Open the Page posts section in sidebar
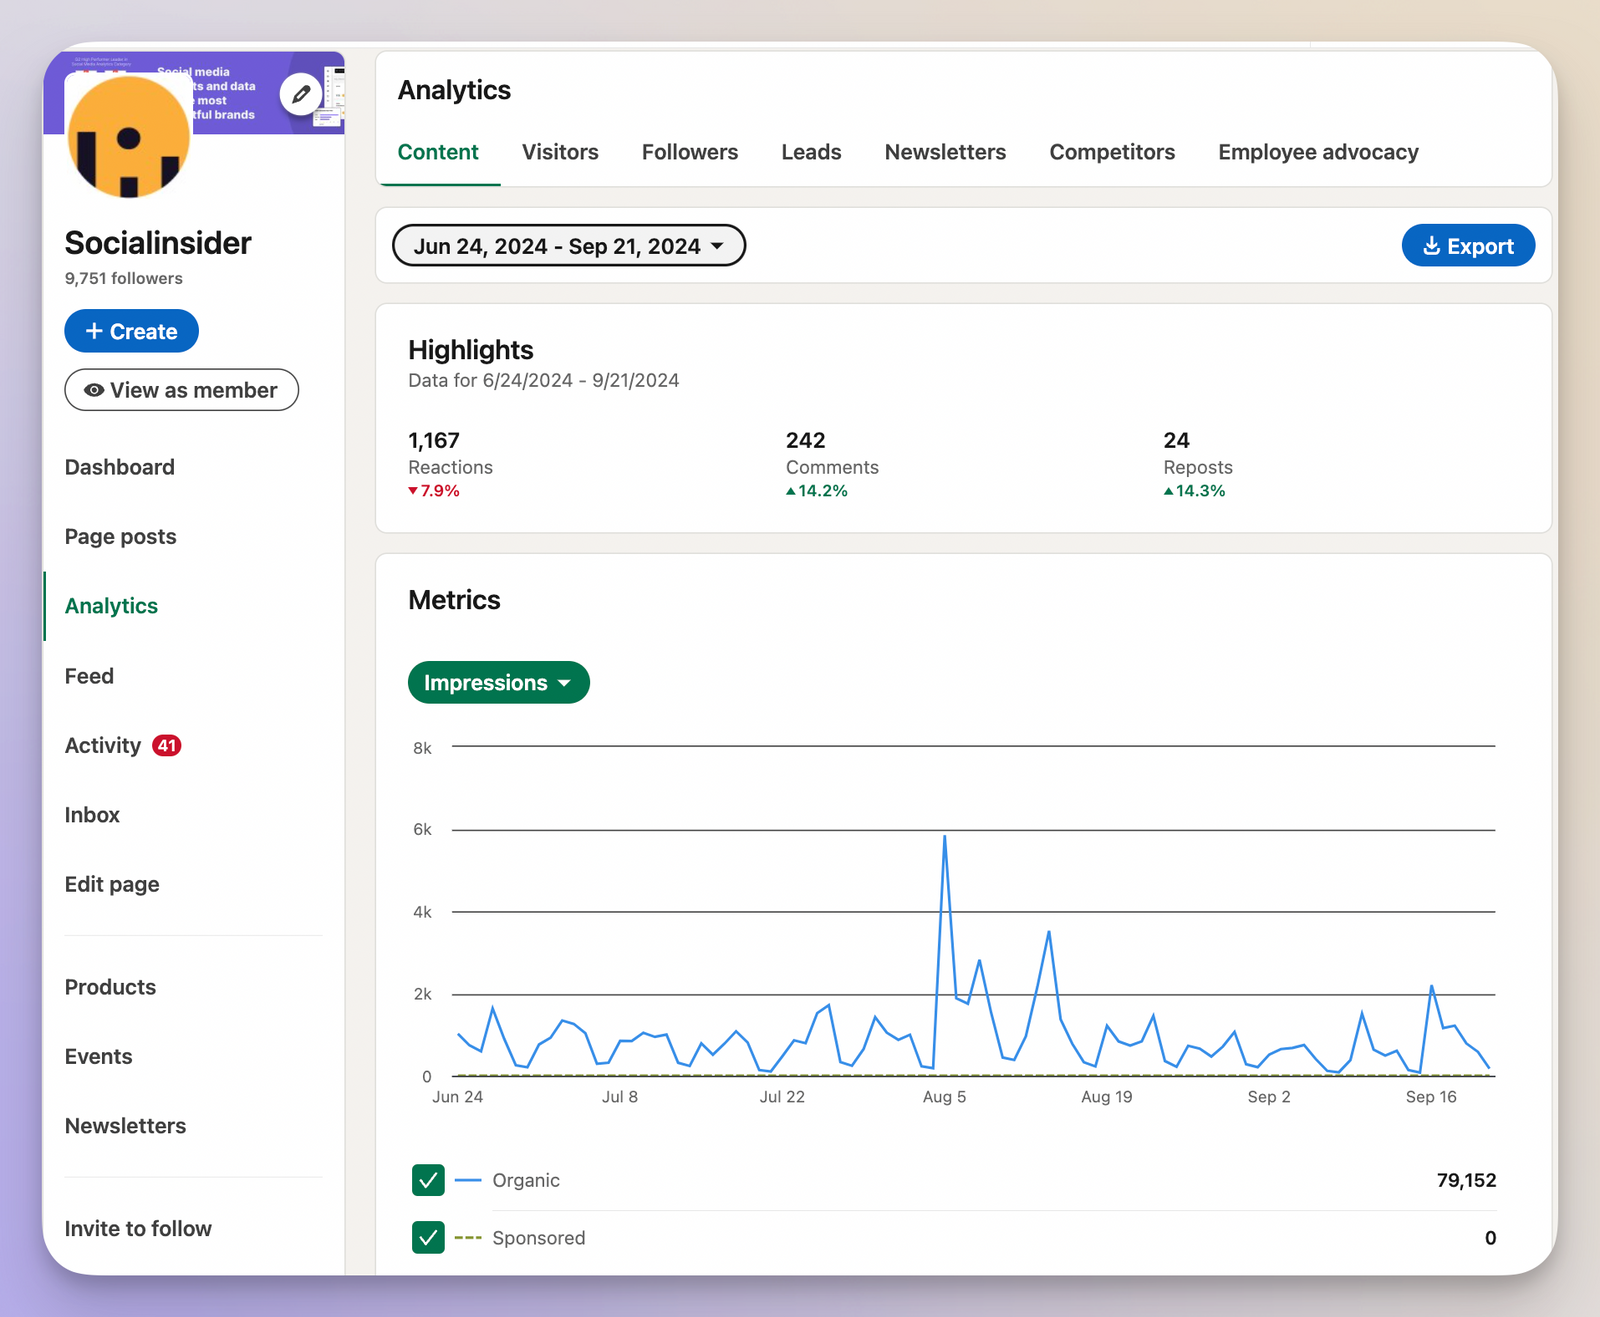The width and height of the screenshot is (1600, 1317). point(120,536)
